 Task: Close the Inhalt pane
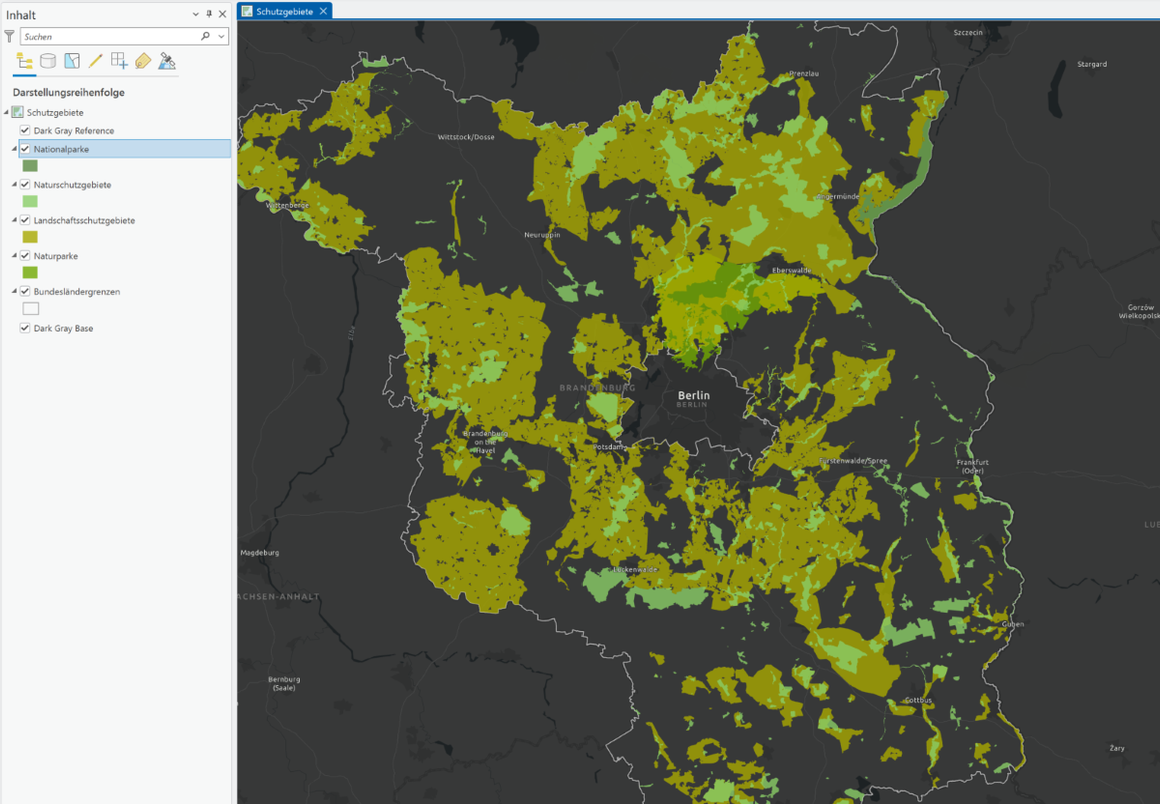(x=222, y=14)
